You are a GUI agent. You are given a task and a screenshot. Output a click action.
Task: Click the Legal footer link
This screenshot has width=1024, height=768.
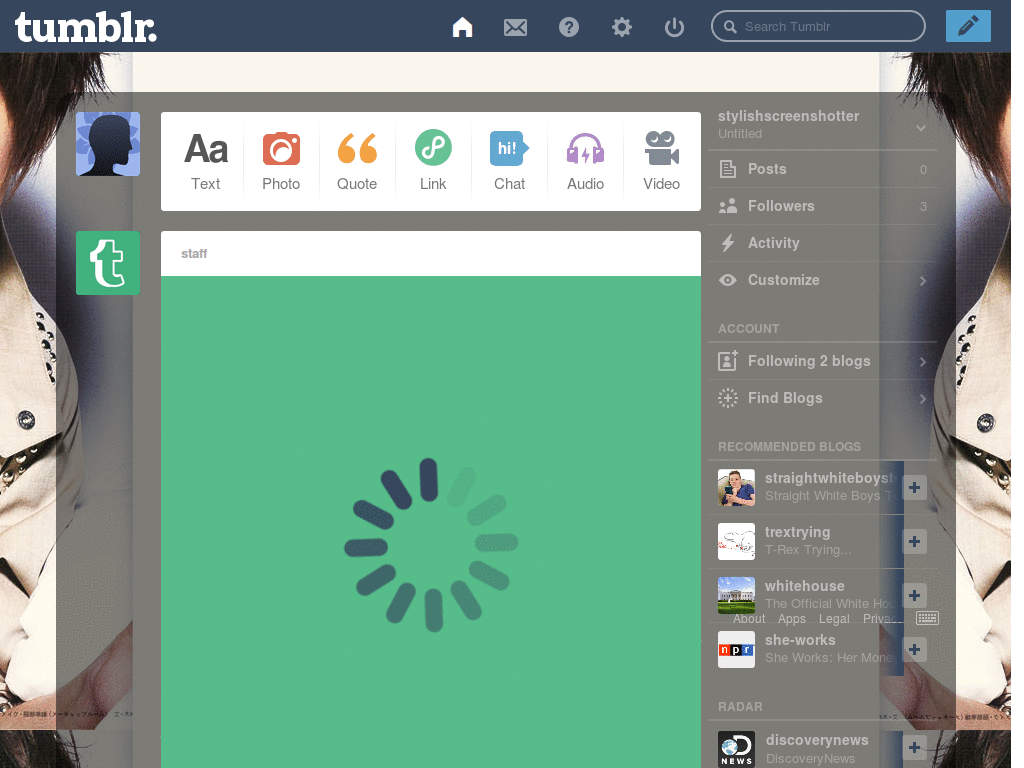[x=834, y=618]
